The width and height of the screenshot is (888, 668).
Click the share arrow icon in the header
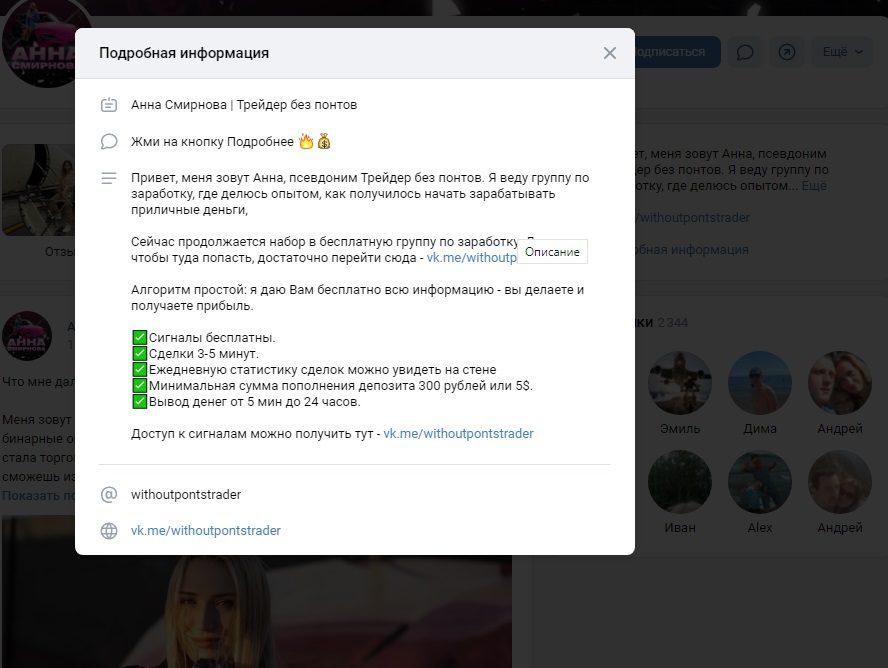(790, 51)
